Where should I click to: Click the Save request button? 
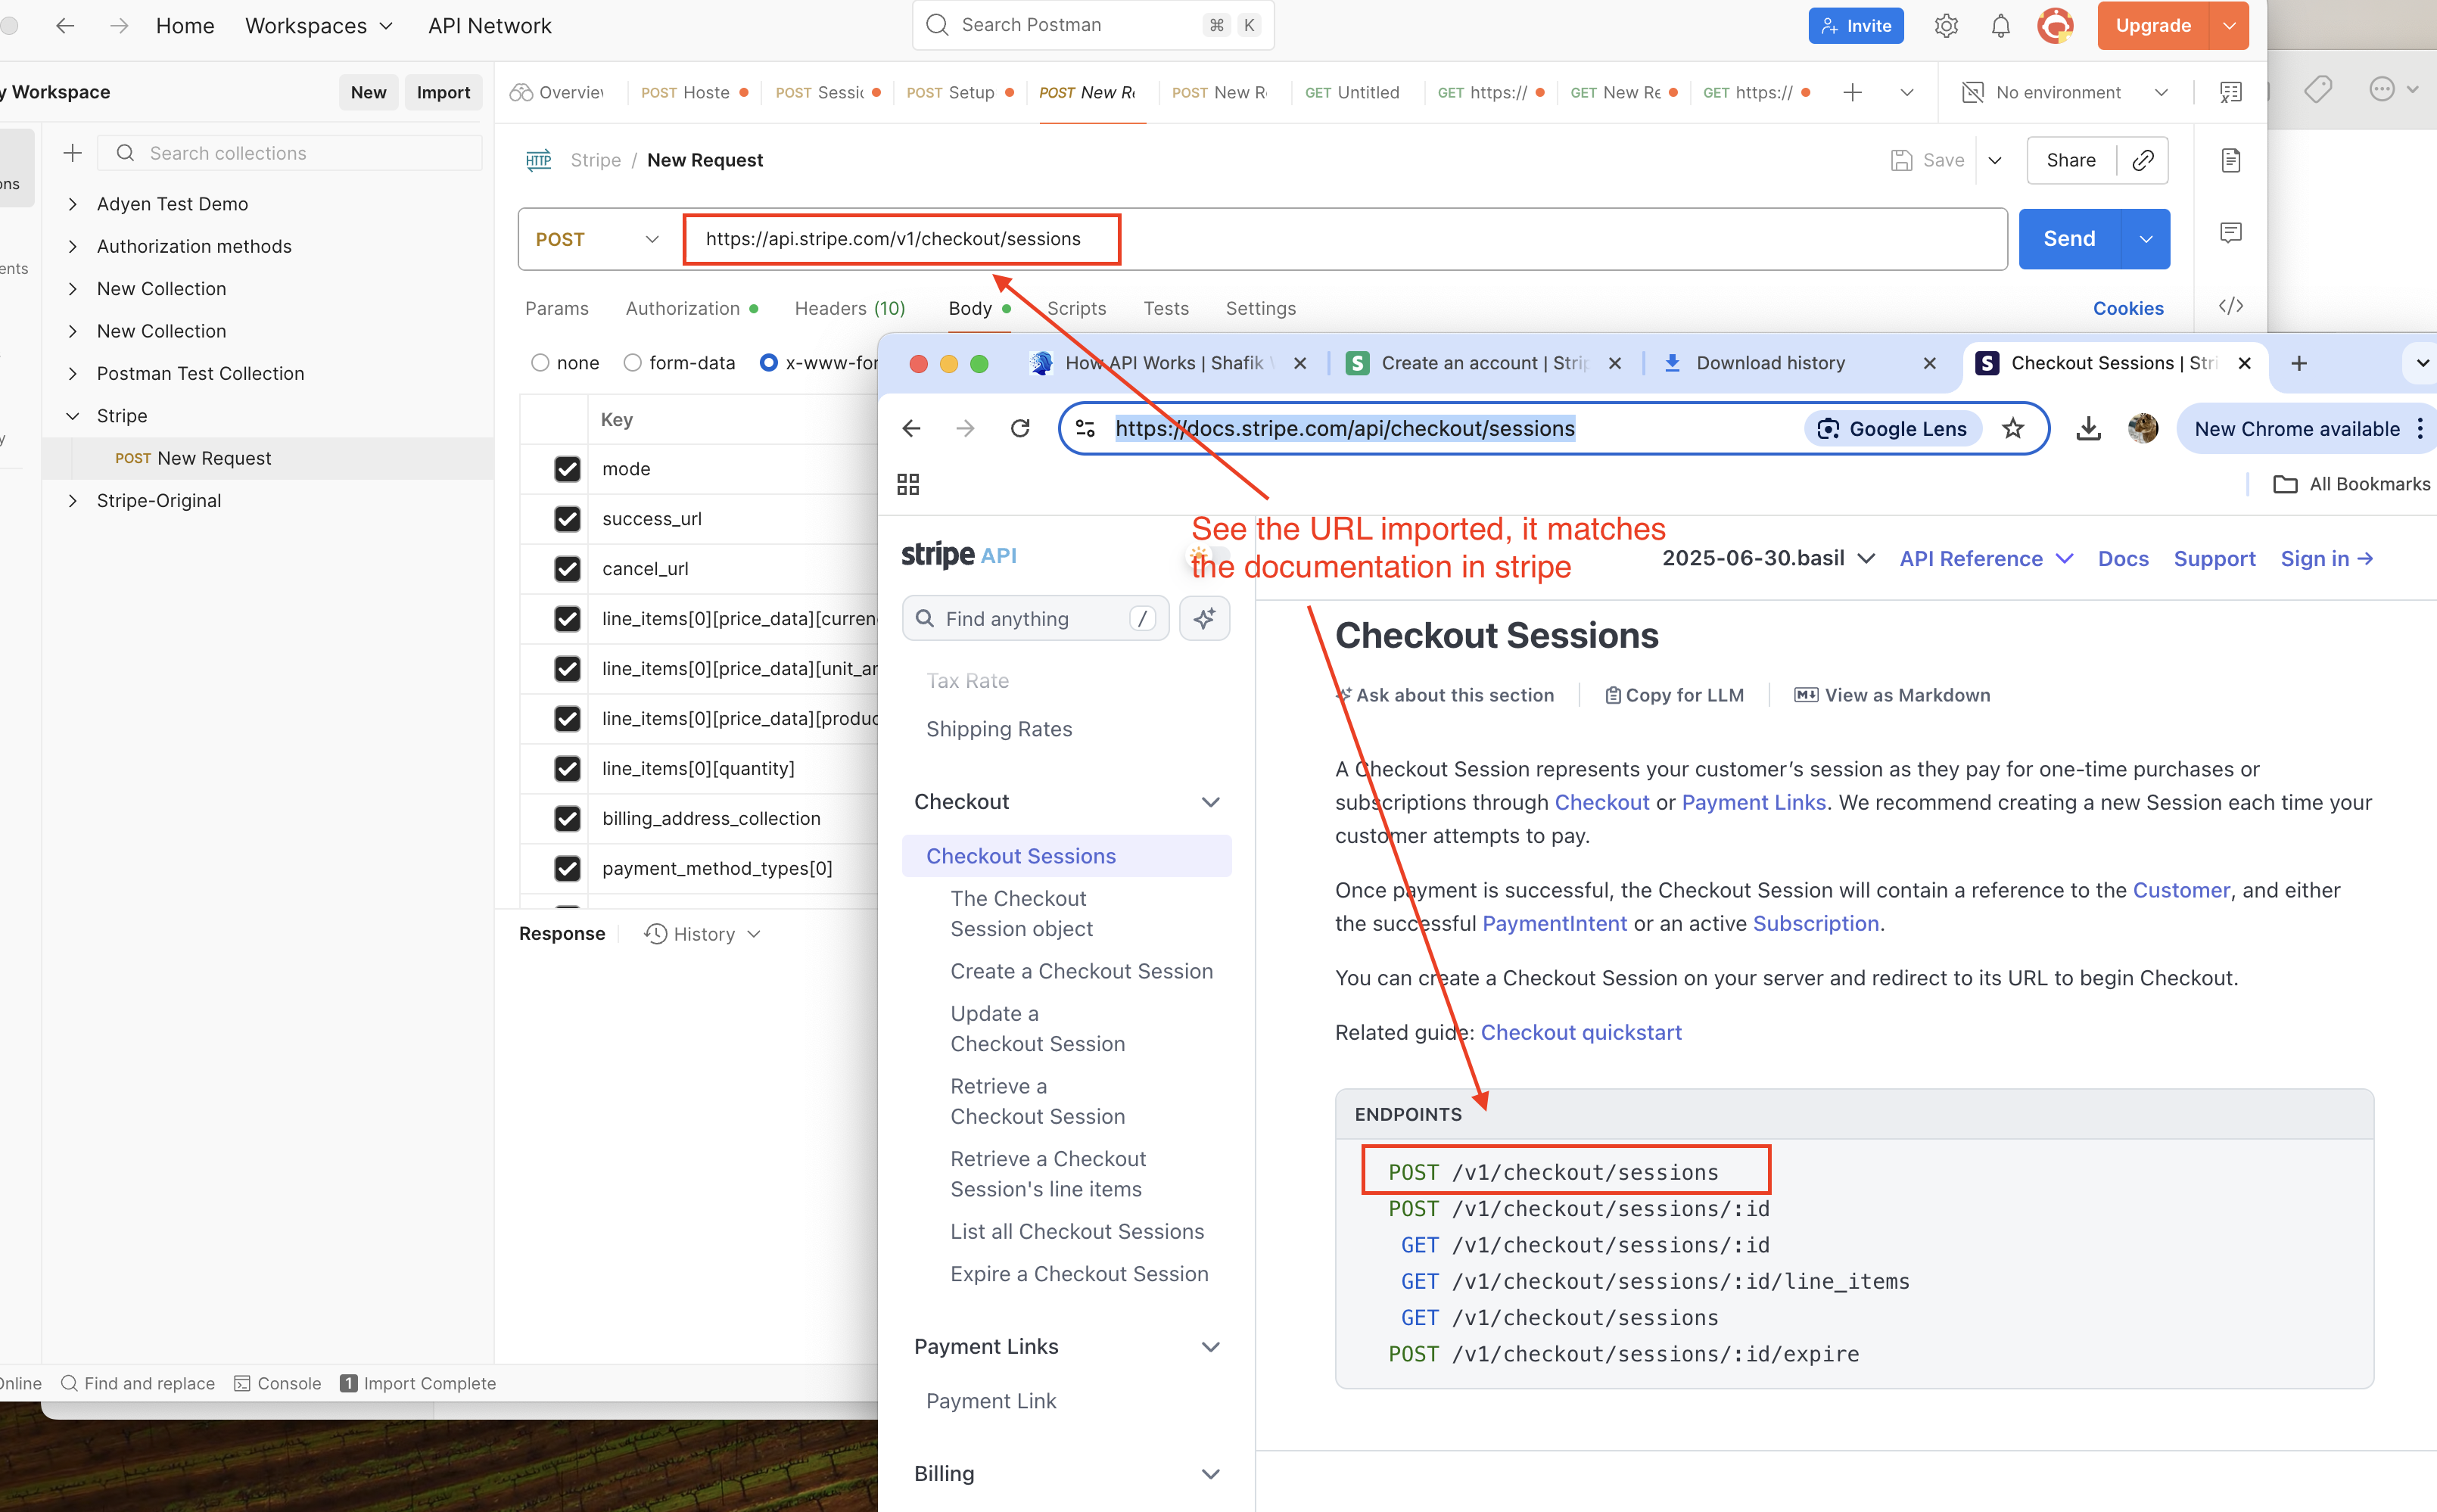point(1927,160)
